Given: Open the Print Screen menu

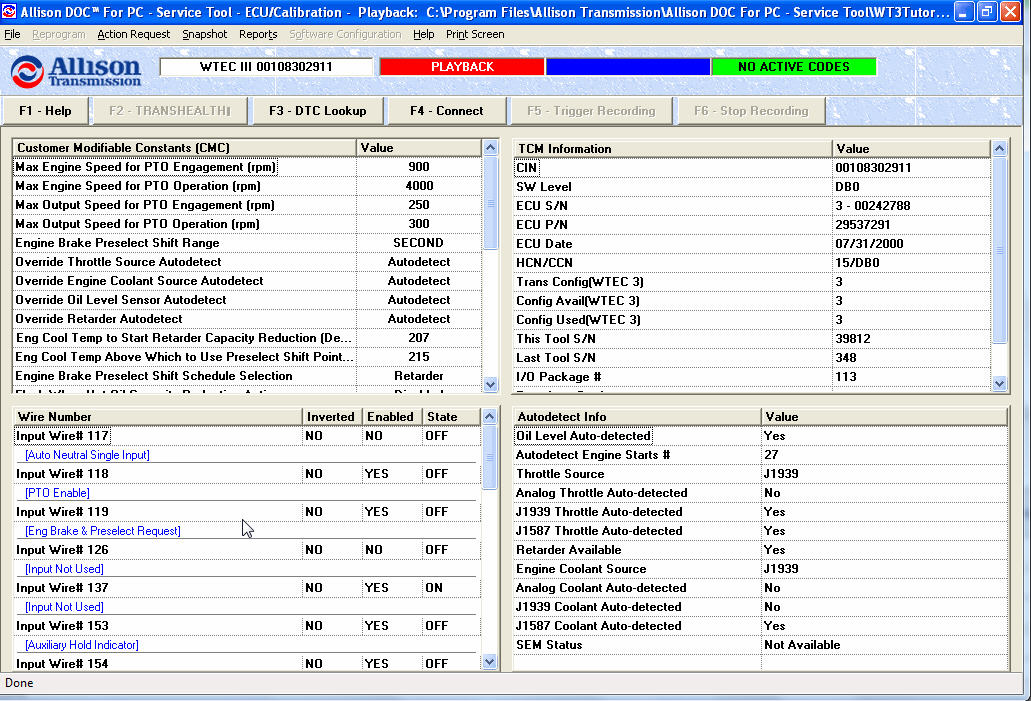Looking at the screenshot, I should (475, 34).
